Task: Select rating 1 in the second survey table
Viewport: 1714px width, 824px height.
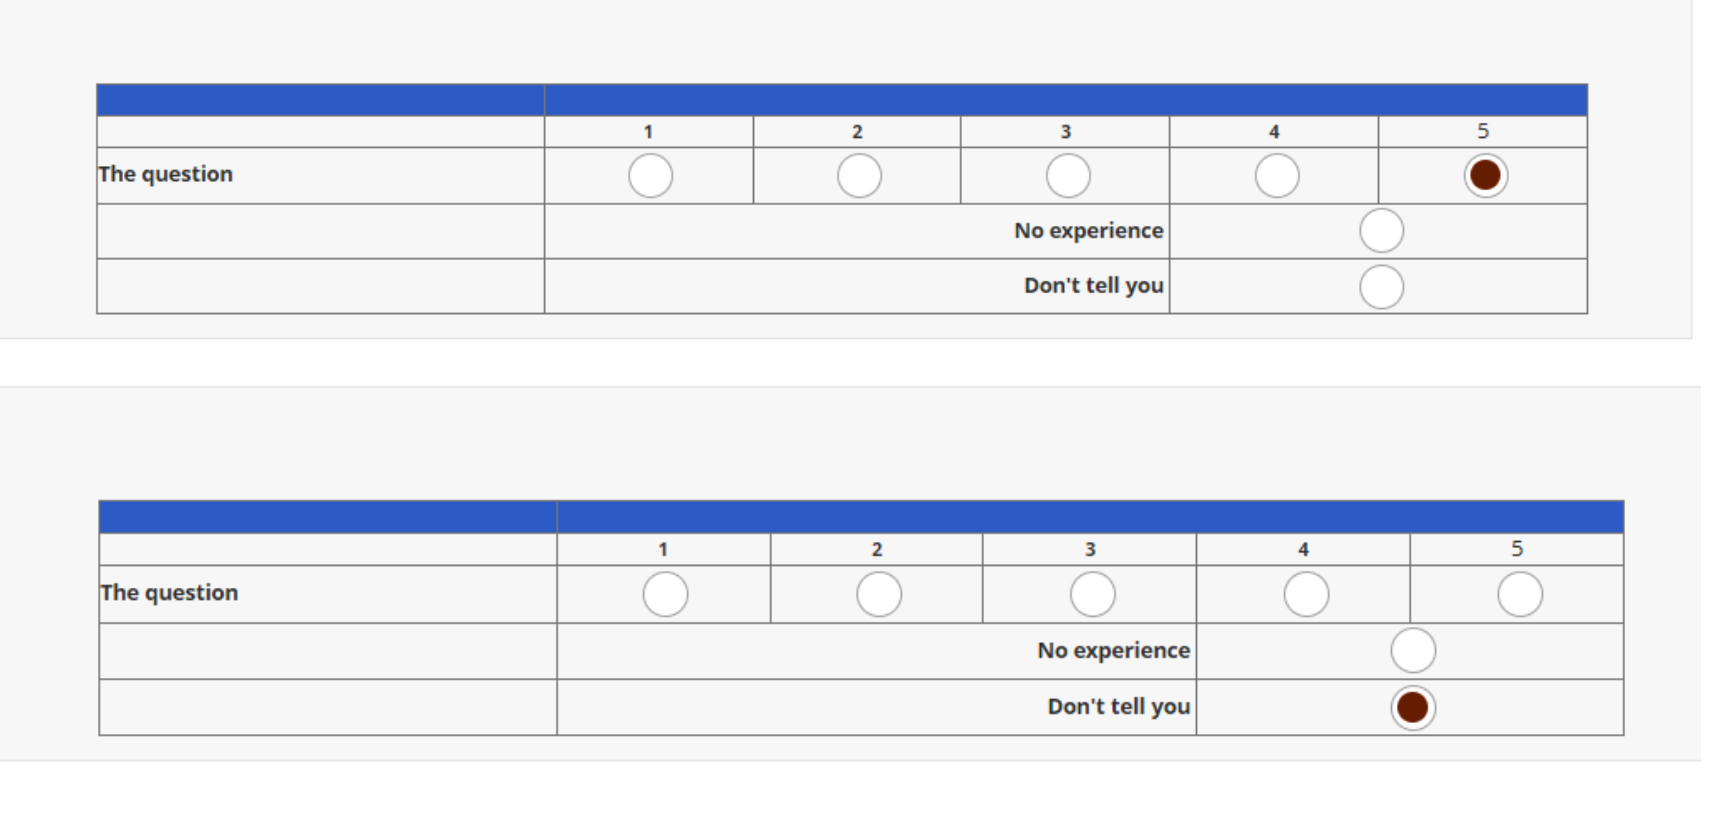Action: pos(665,595)
